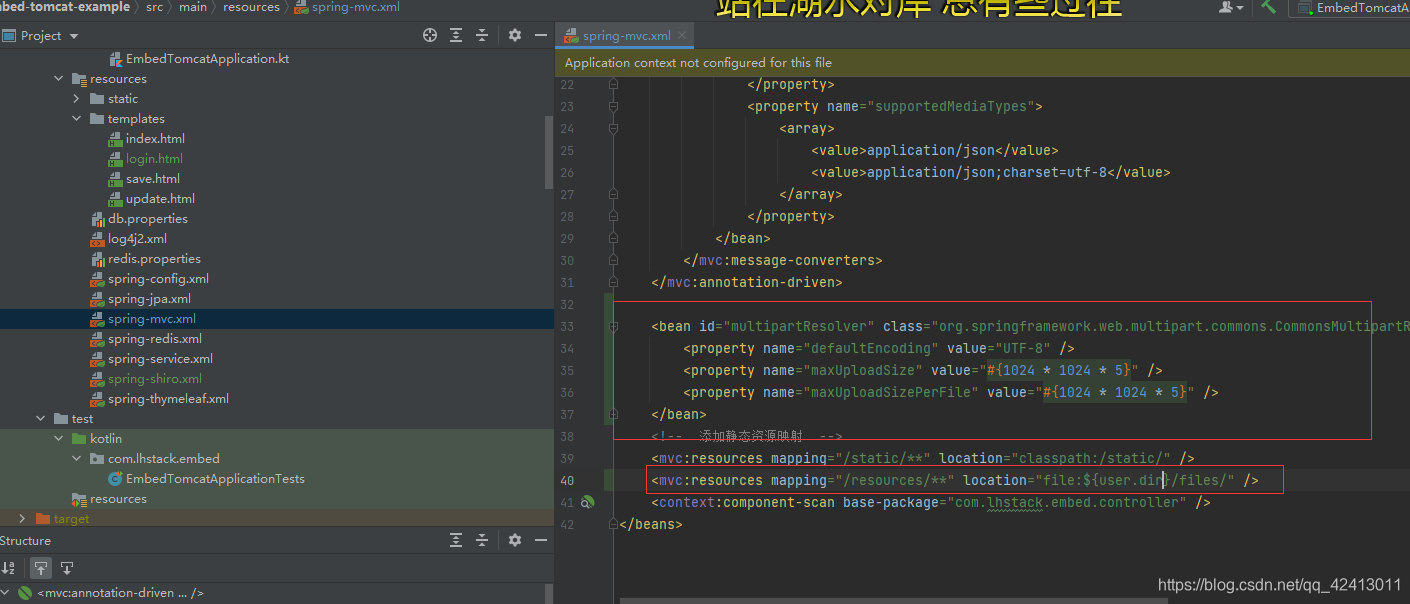Click Spring bean gutter icon at line 41
The height and width of the screenshot is (604, 1410).
tap(588, 502)
